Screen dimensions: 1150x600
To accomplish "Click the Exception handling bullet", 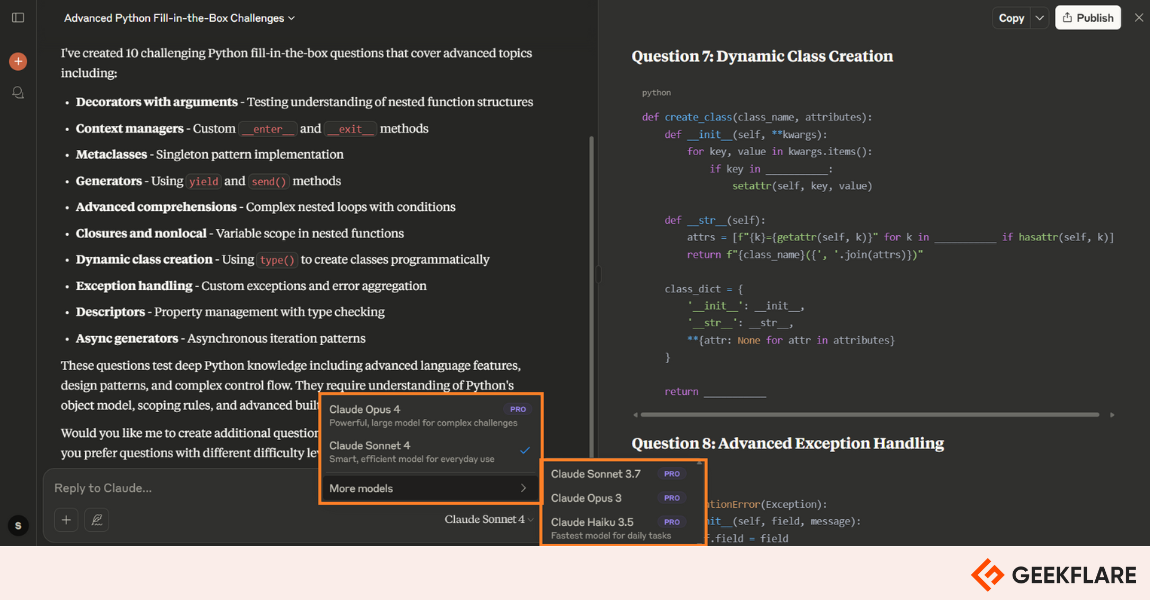I will coord(251,285).
